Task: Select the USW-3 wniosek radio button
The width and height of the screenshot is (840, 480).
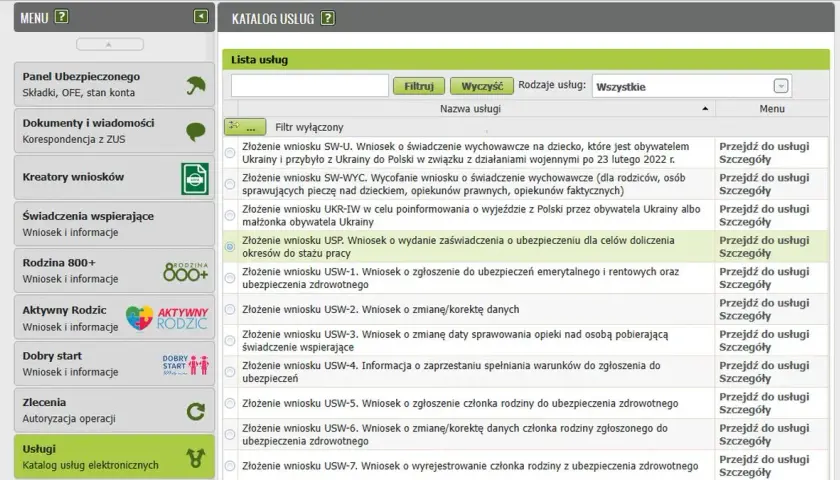Action: coord(230,340)
